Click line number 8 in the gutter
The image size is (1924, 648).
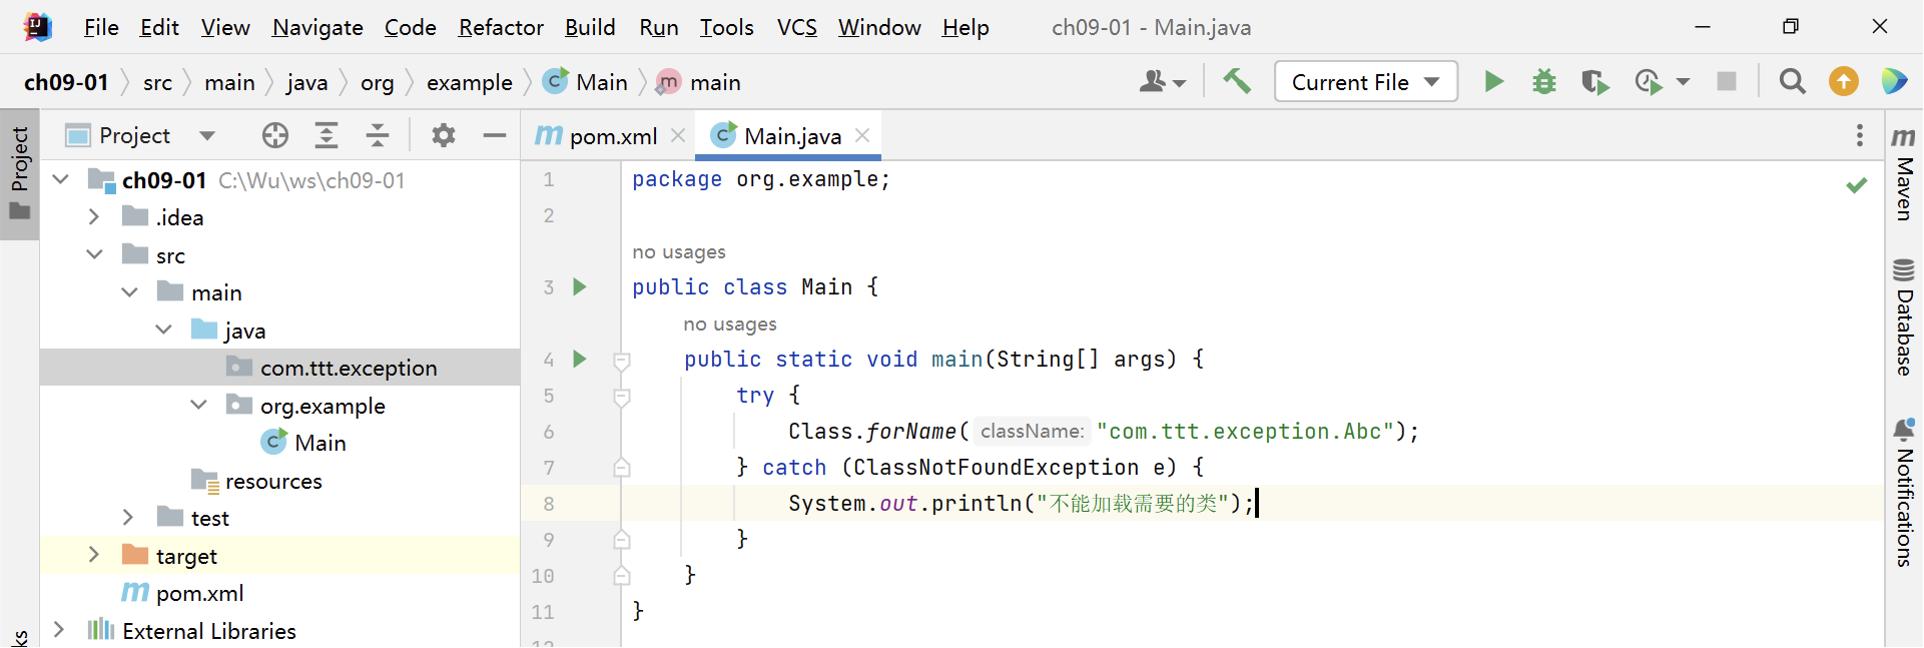tap(548, 503)
